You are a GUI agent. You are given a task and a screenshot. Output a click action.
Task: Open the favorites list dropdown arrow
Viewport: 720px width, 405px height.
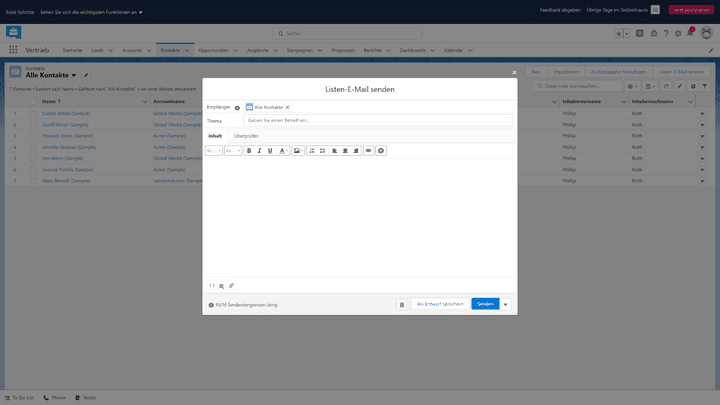click(x=627, y=34)
